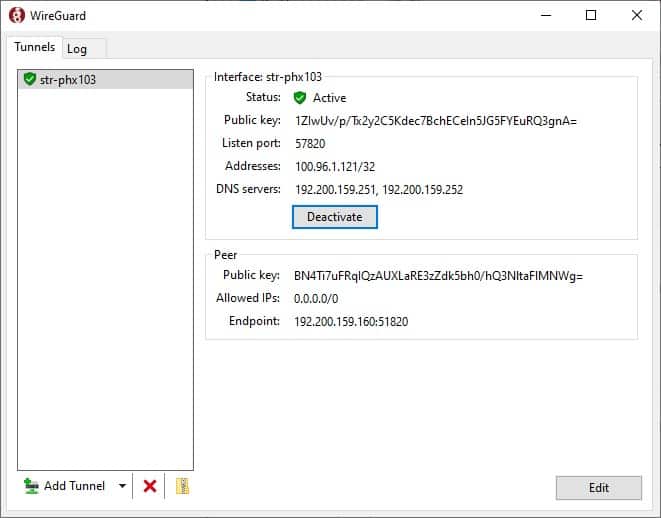Open the Edit tunnel dialog

point(599,488)
